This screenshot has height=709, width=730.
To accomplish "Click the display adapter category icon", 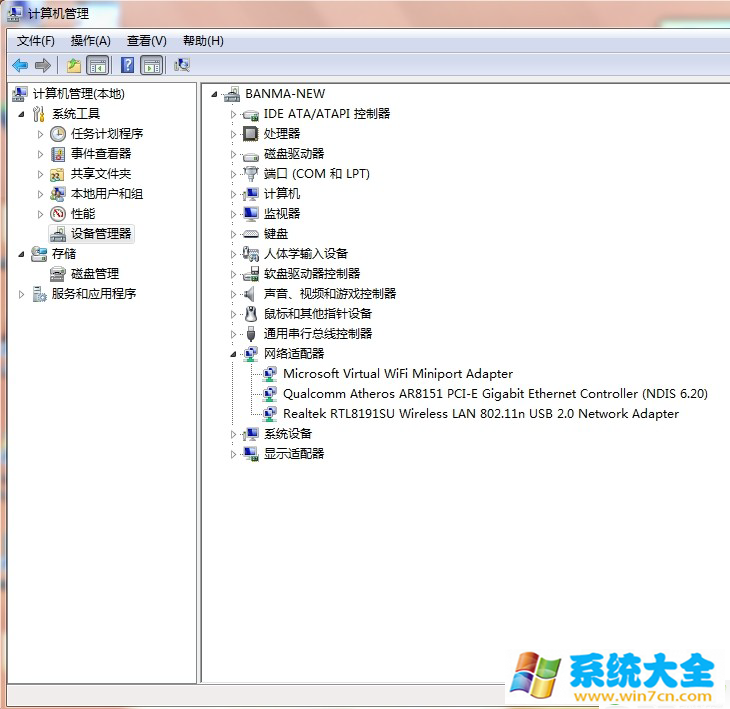I will (250, 453).
